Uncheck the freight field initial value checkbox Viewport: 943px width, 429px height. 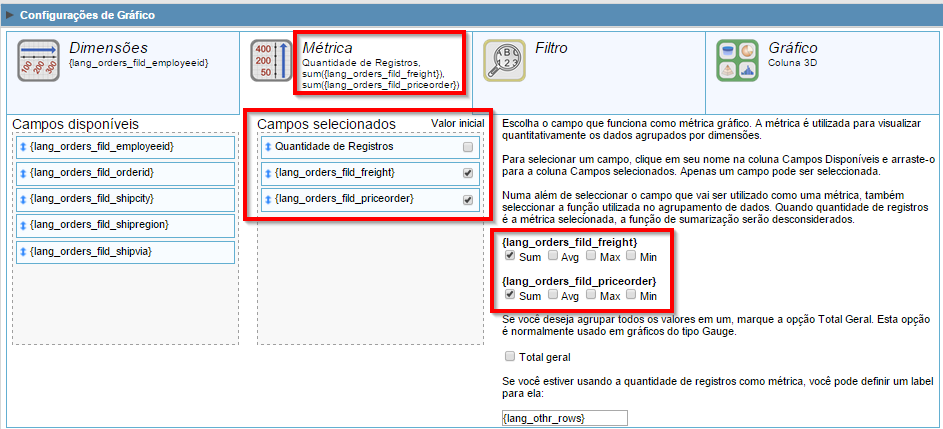point(468,174)
